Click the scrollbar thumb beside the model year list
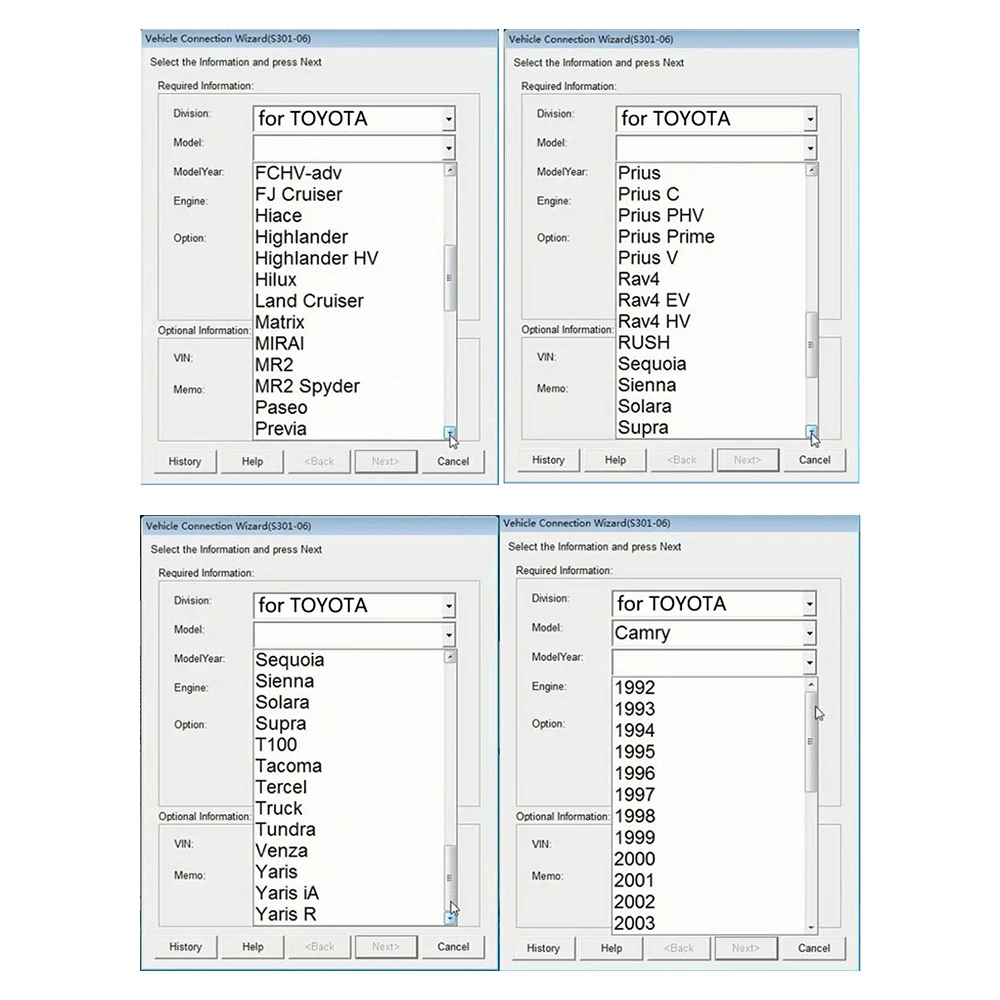 pyautogui.click(x=811, y=741)
